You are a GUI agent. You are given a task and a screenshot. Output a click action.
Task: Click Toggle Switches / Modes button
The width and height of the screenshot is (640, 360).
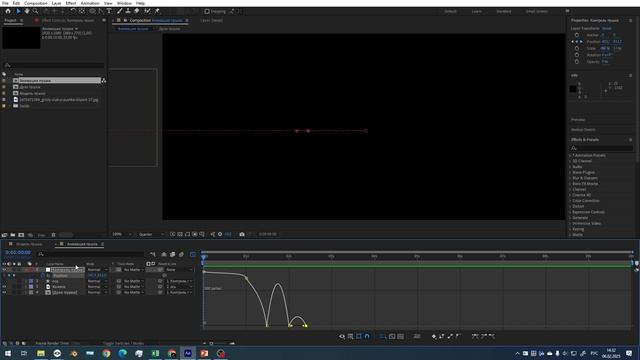[x=123, y=344]
